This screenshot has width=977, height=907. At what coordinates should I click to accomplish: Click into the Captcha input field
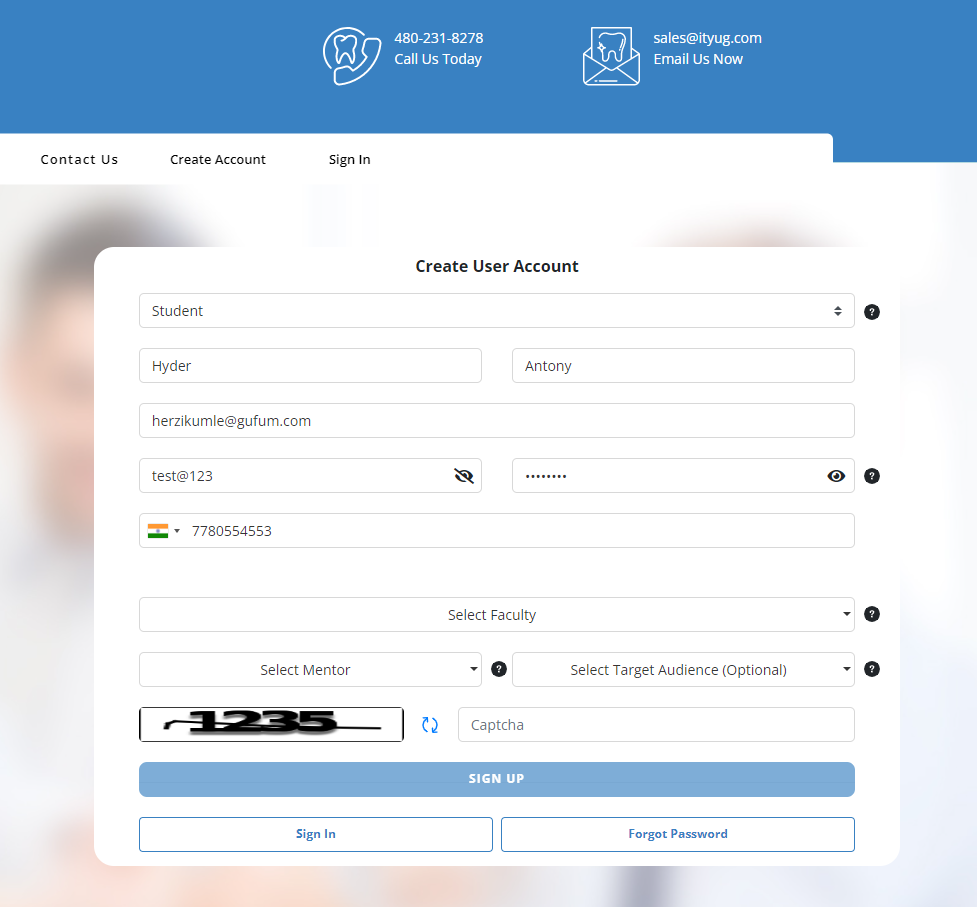click(x=655, y=725)
